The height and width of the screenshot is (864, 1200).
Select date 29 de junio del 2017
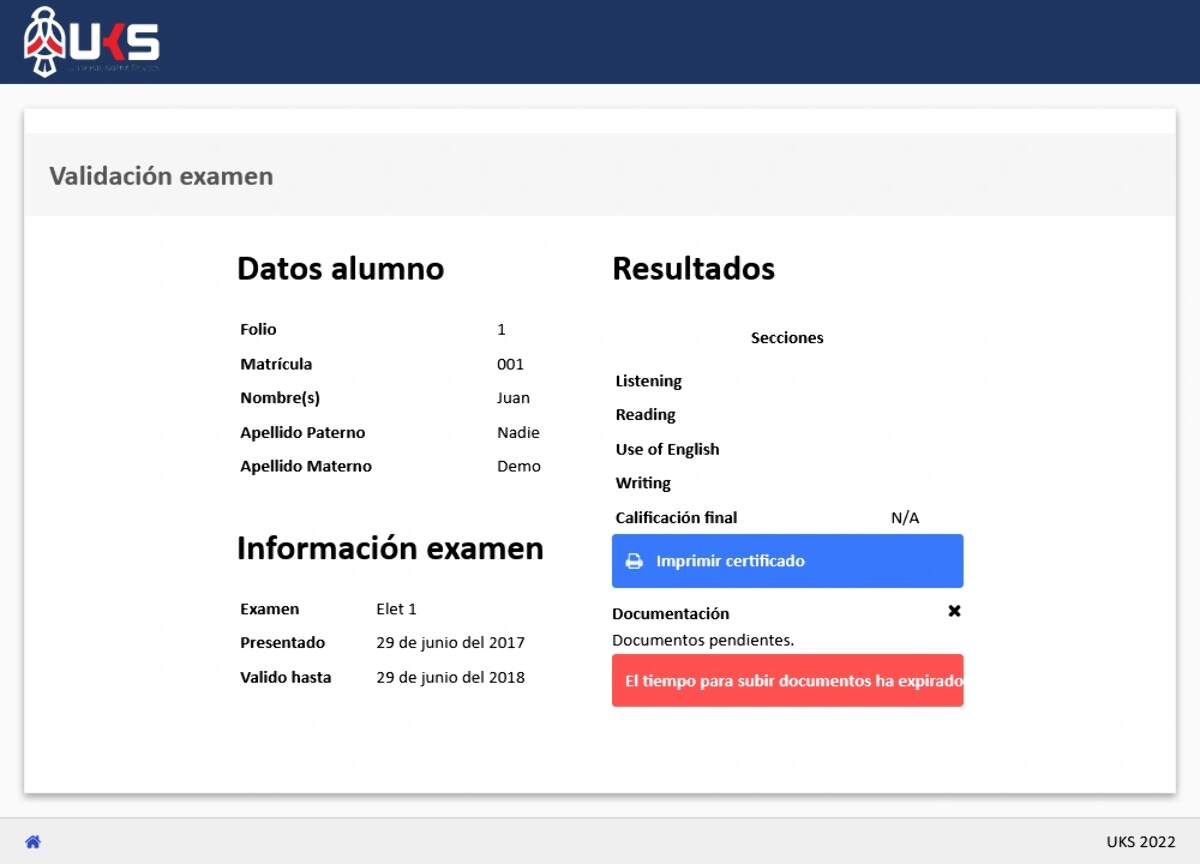click(x=450, y=643)
